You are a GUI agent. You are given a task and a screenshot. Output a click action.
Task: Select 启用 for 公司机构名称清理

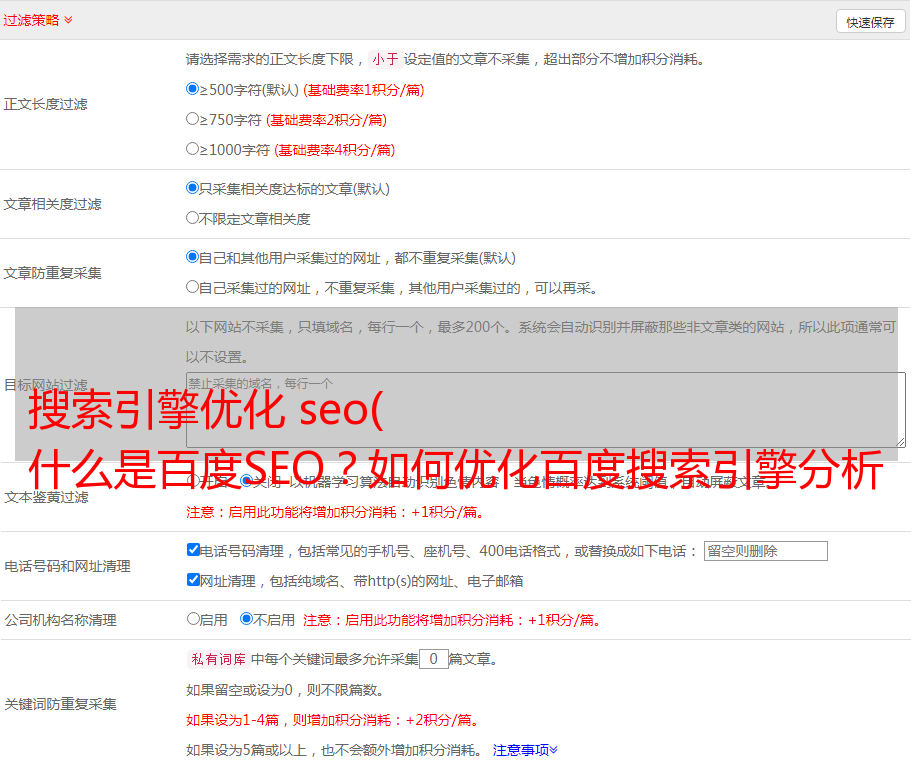(x=193, y=619)
